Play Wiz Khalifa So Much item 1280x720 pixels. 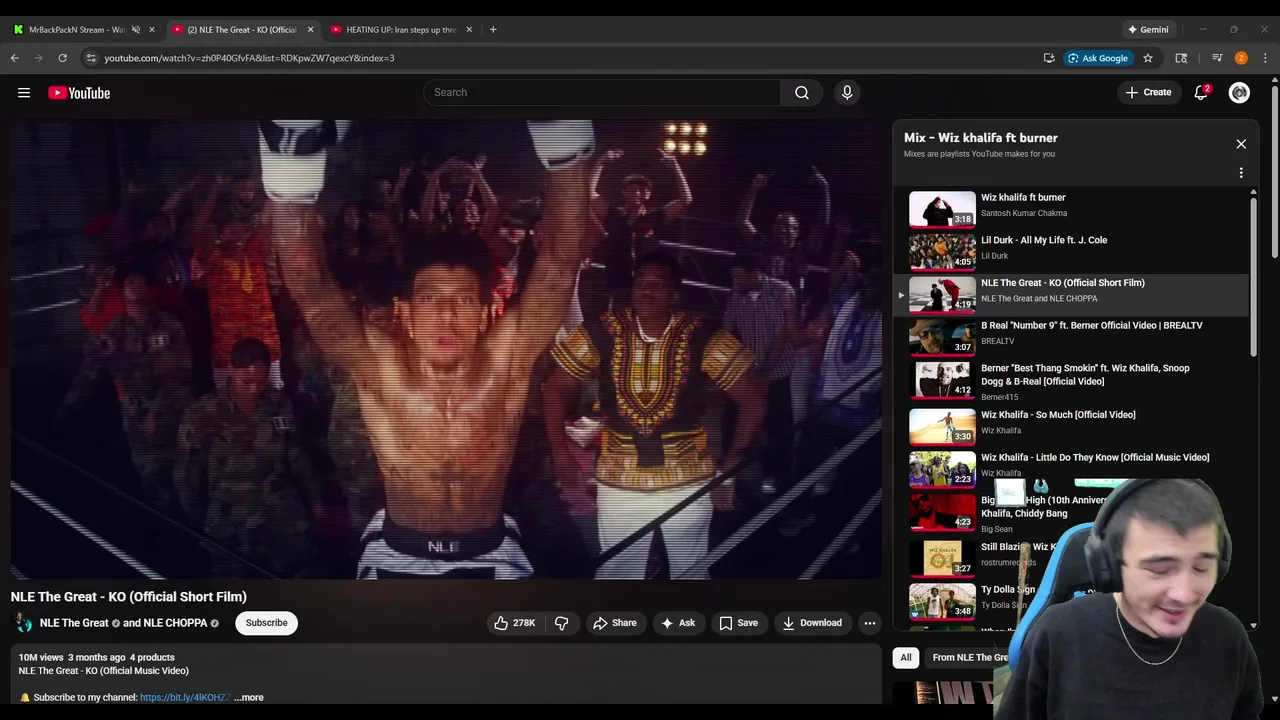pyautogui.click(x=1070, y=426)
